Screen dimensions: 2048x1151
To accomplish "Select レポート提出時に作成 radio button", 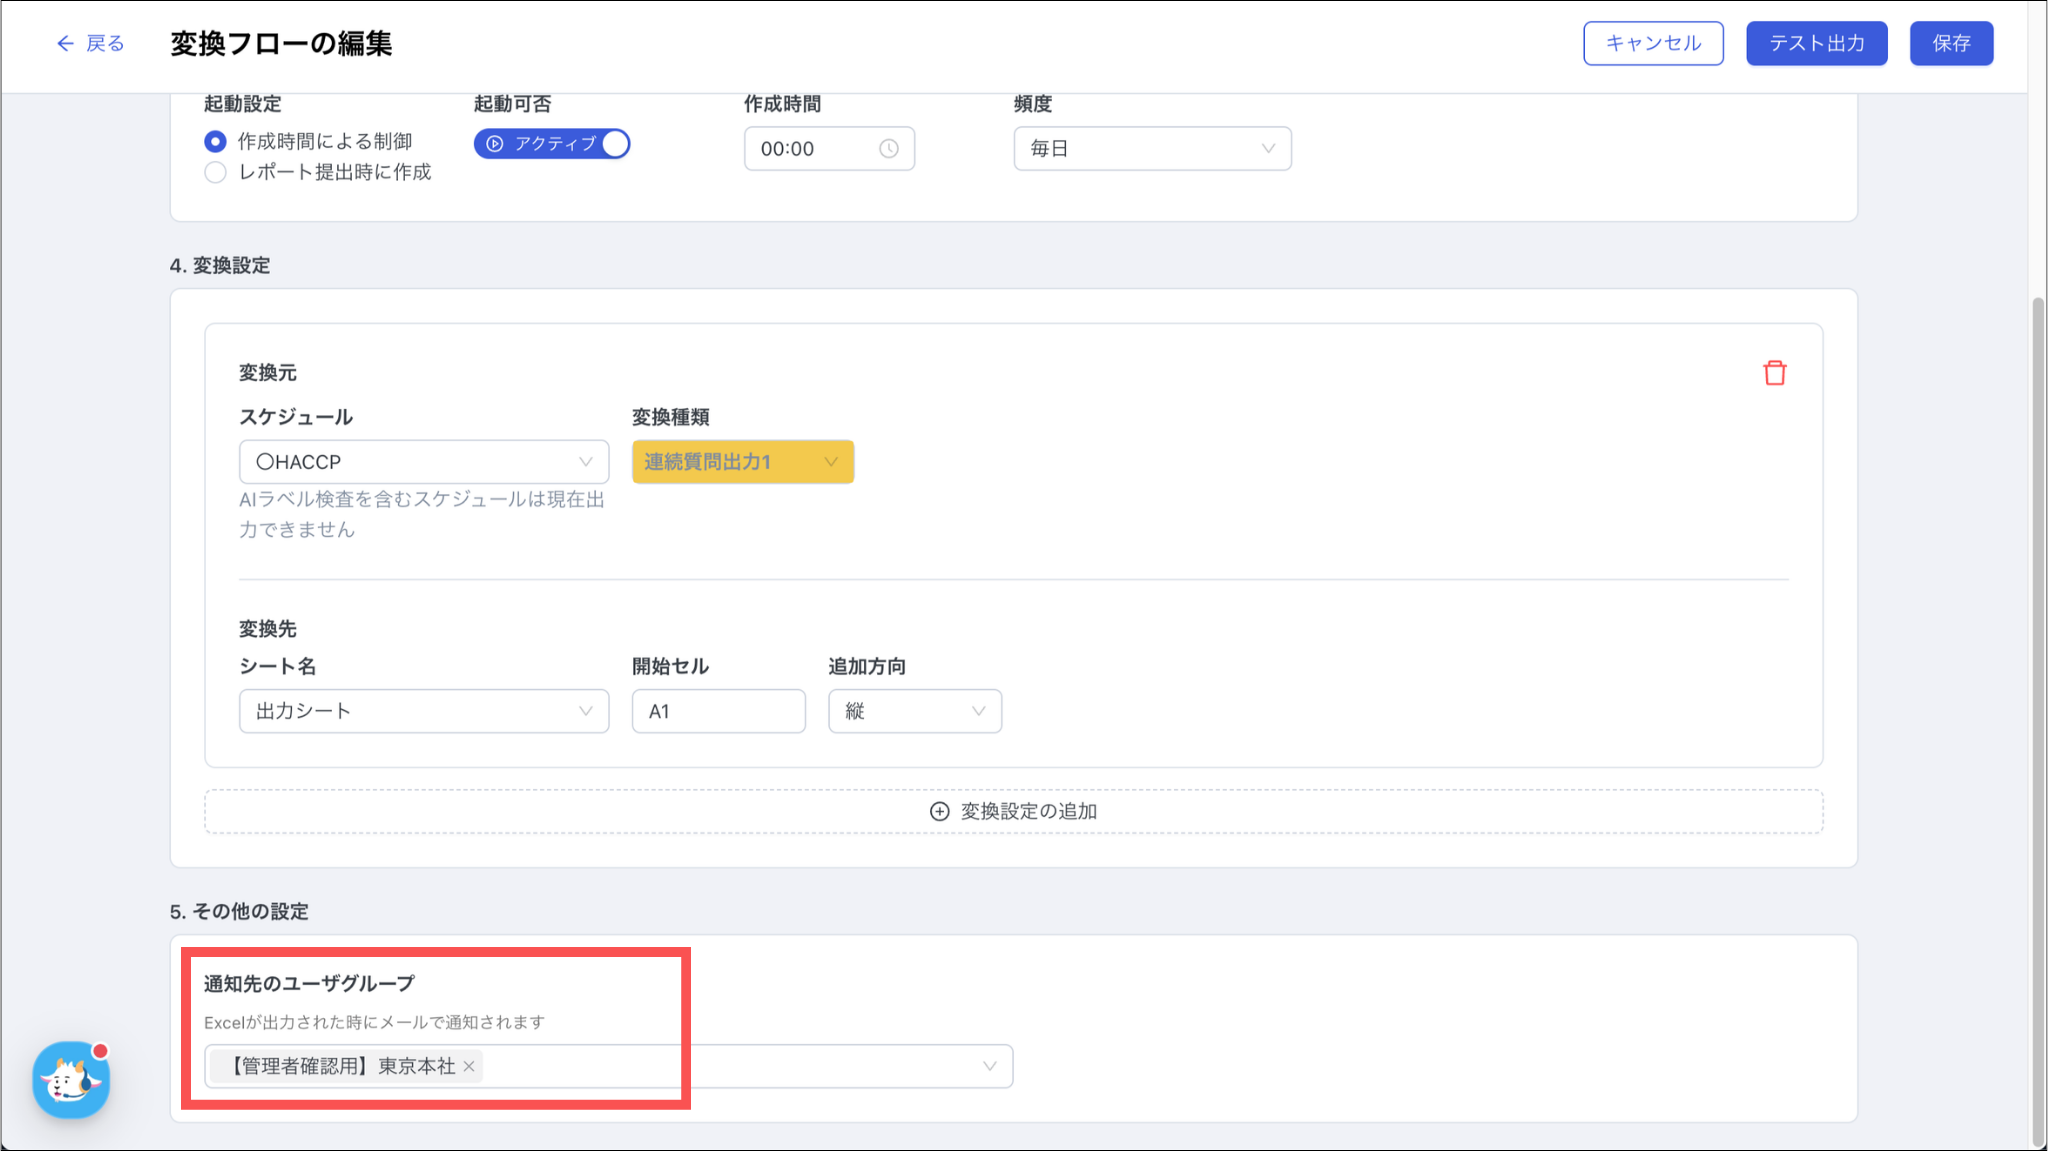I will [x=215, y=172].
